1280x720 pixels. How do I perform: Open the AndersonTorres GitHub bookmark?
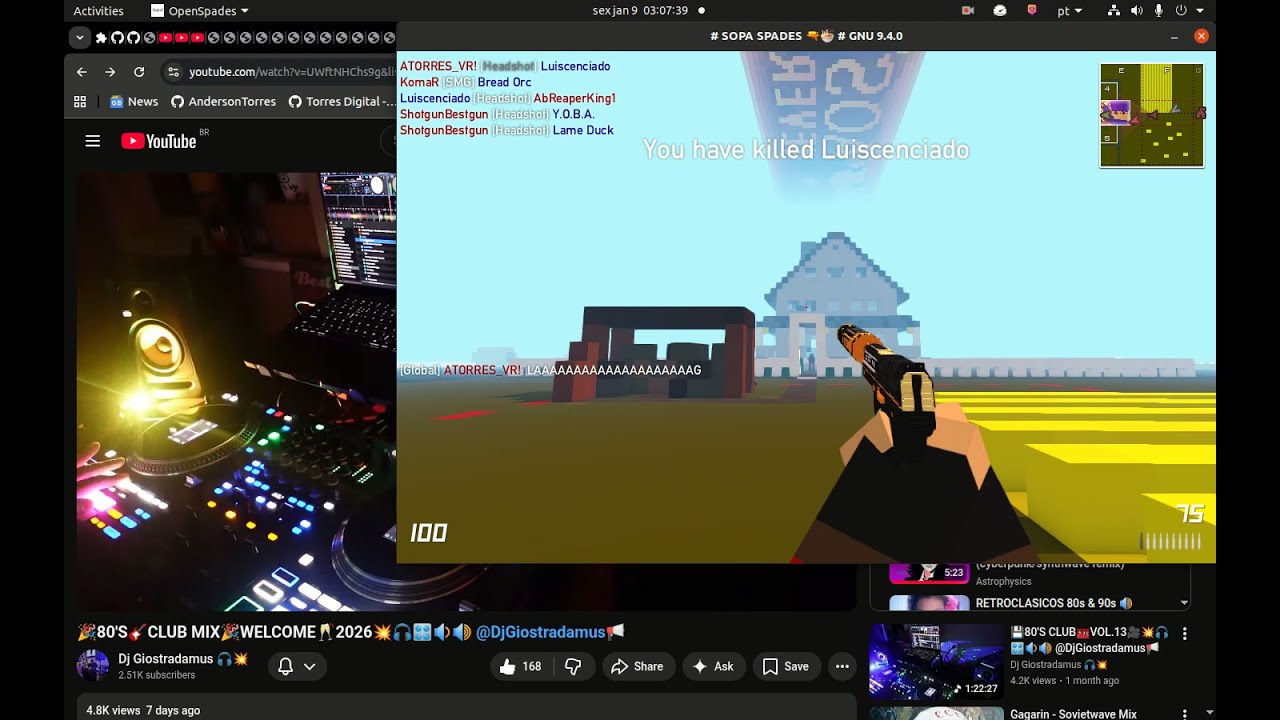click(x=223, y=101)
